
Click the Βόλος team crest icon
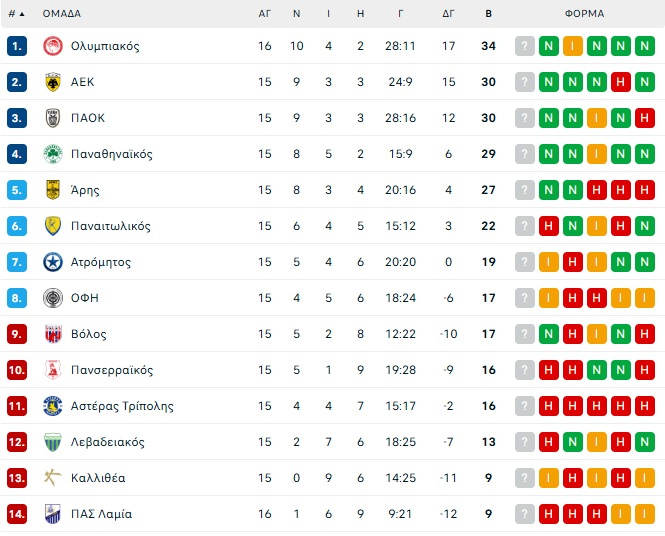tap(53, 334)
